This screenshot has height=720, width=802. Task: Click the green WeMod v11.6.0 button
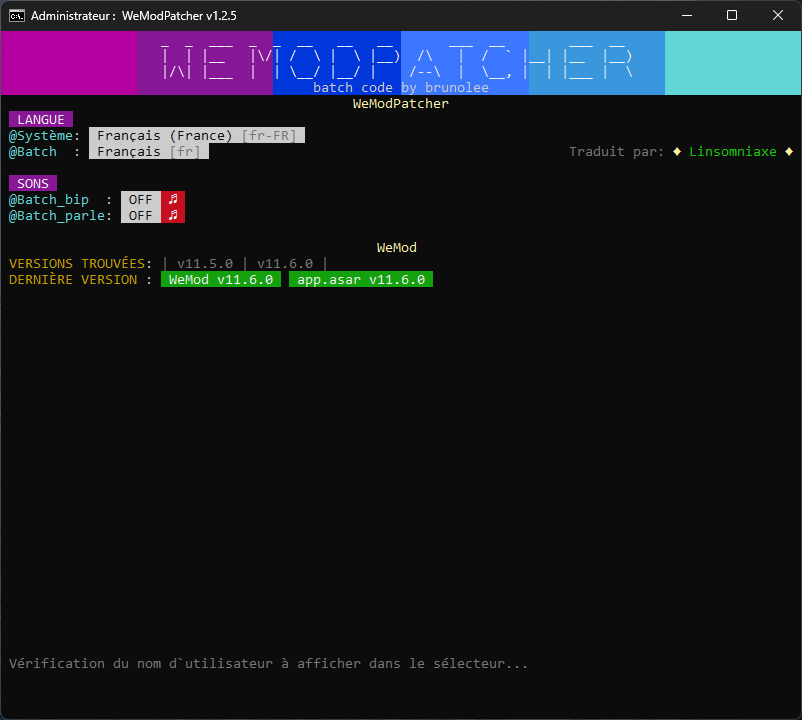point(220,279)
